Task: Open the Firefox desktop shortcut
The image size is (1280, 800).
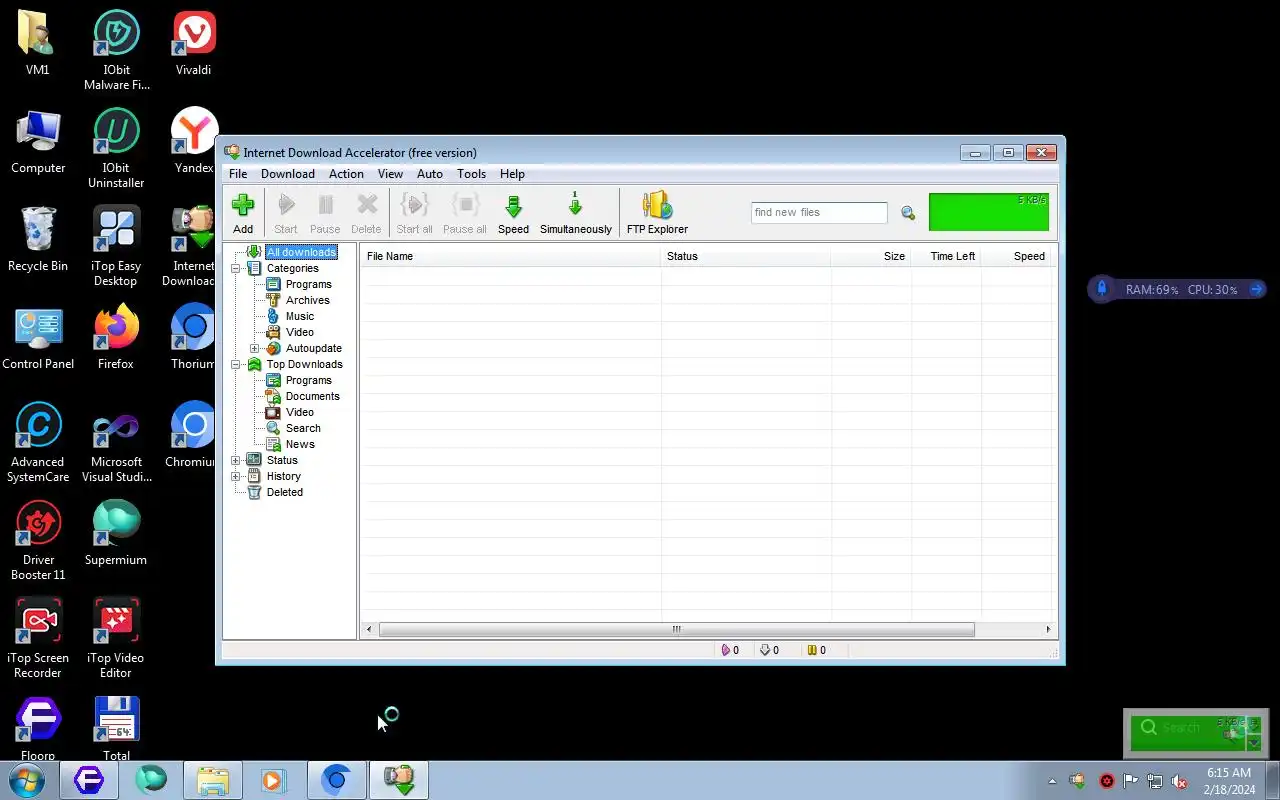Action: coord(116,337)
